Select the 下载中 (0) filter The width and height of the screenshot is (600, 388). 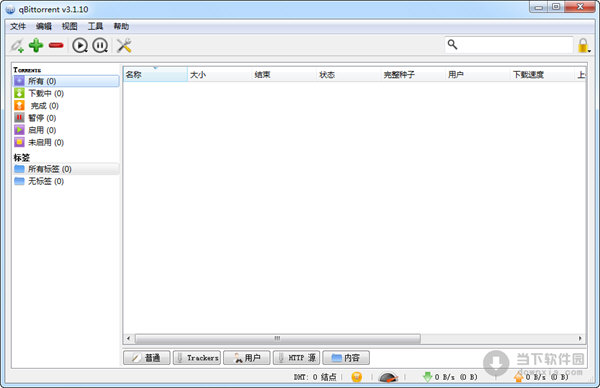pos(66,93)
